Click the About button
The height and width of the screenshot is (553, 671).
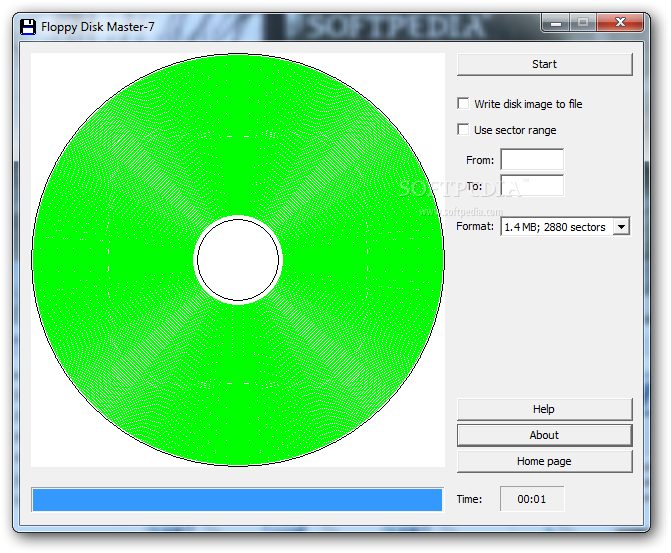tap(544, 435)
